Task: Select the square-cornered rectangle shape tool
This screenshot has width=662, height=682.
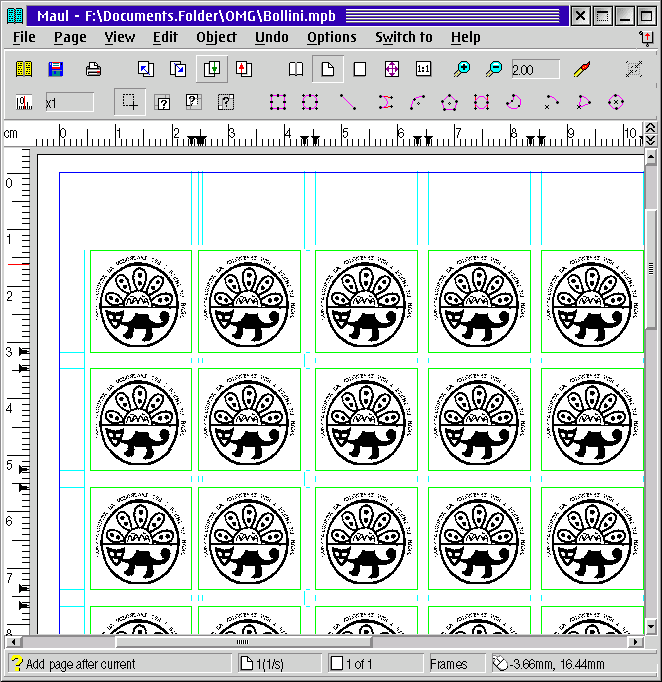Action: coord(278,102)
